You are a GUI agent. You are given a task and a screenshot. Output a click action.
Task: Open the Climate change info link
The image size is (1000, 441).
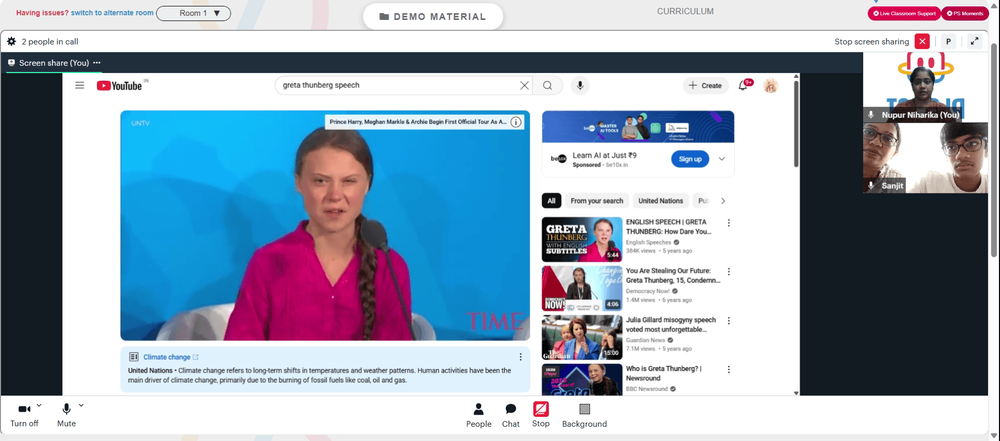point(171,357)
